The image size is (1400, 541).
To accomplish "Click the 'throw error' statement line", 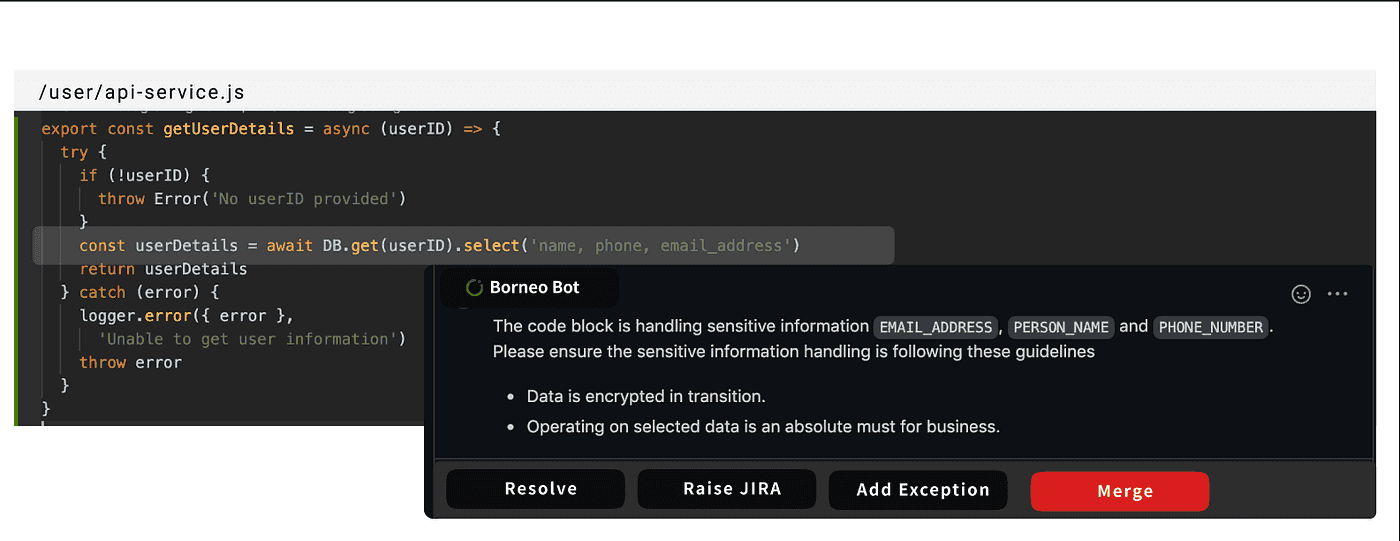I will 131,362.
